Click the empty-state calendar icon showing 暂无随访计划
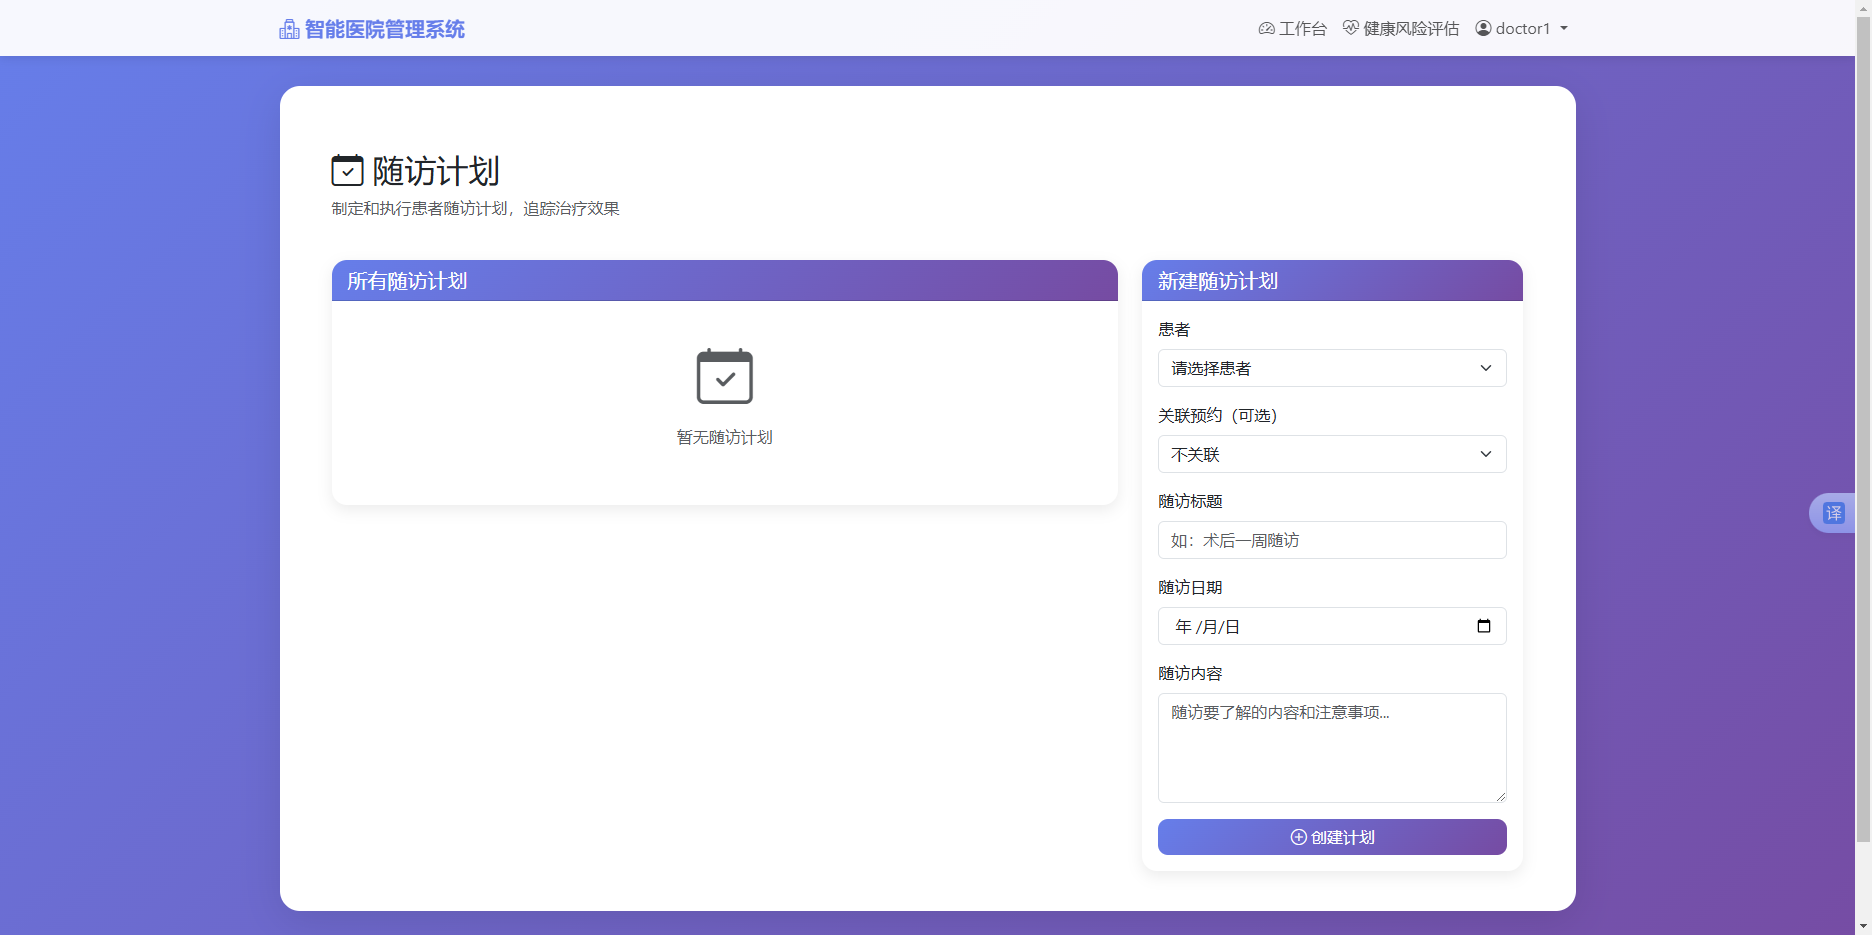Image resolution: width=1872 pixels, height=935 pixels. 724,376
